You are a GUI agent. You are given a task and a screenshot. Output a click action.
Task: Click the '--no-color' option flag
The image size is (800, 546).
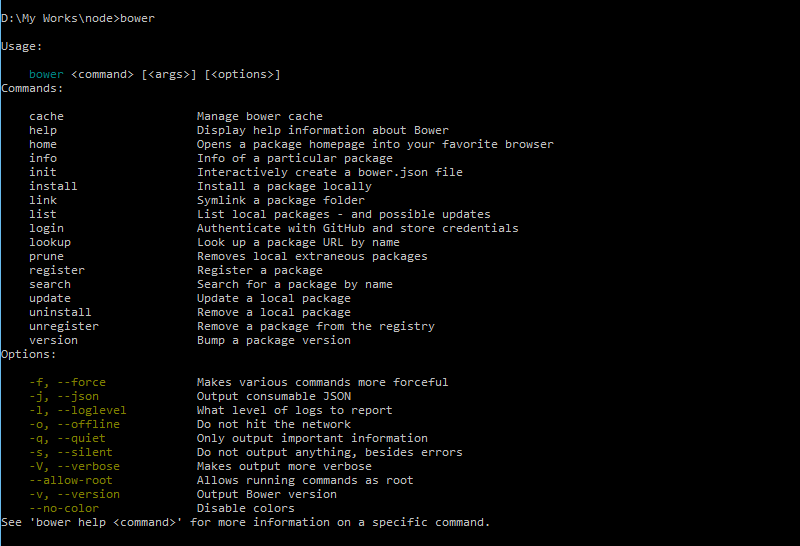[x=64, y=508]
